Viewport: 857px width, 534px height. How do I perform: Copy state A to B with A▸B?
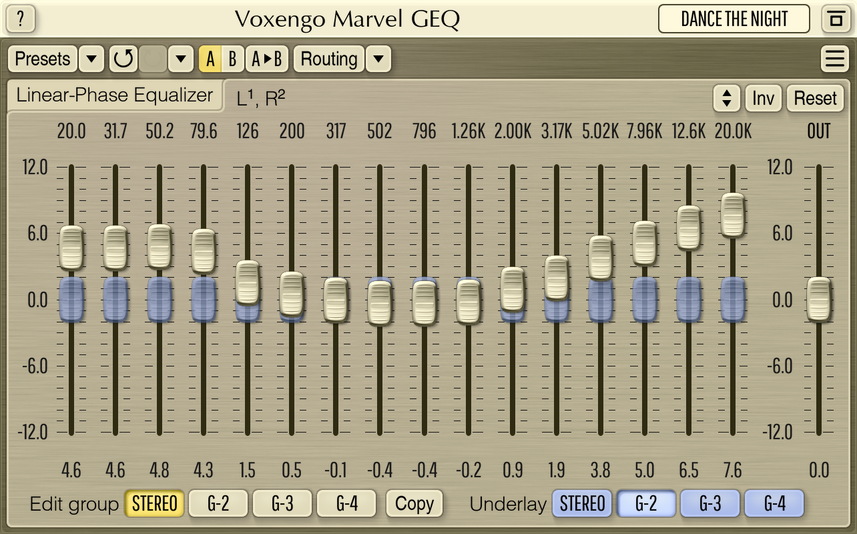coord(267,59)
